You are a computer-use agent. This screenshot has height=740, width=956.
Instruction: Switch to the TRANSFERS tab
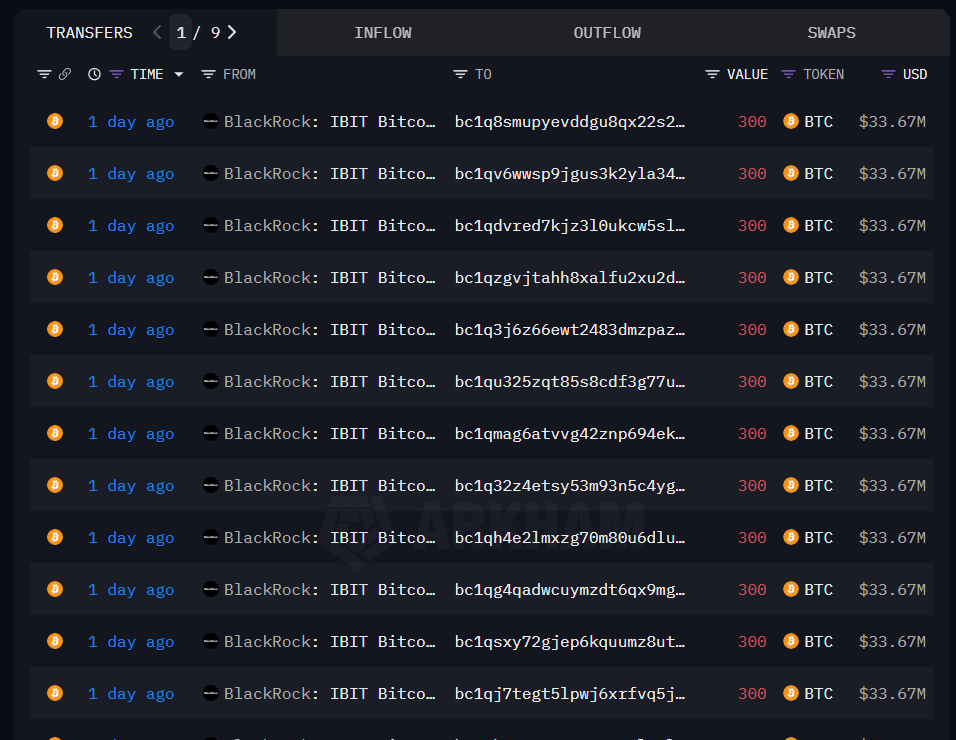click(x=90, y=33)
